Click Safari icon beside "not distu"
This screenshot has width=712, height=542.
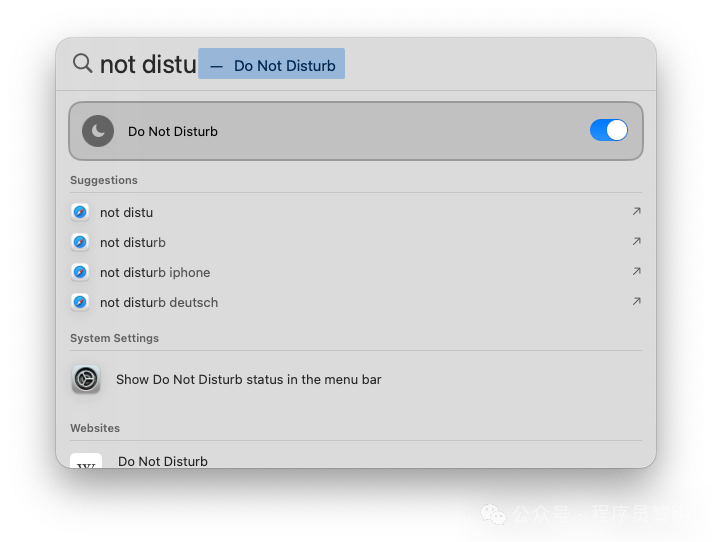[x=80, y=212]
